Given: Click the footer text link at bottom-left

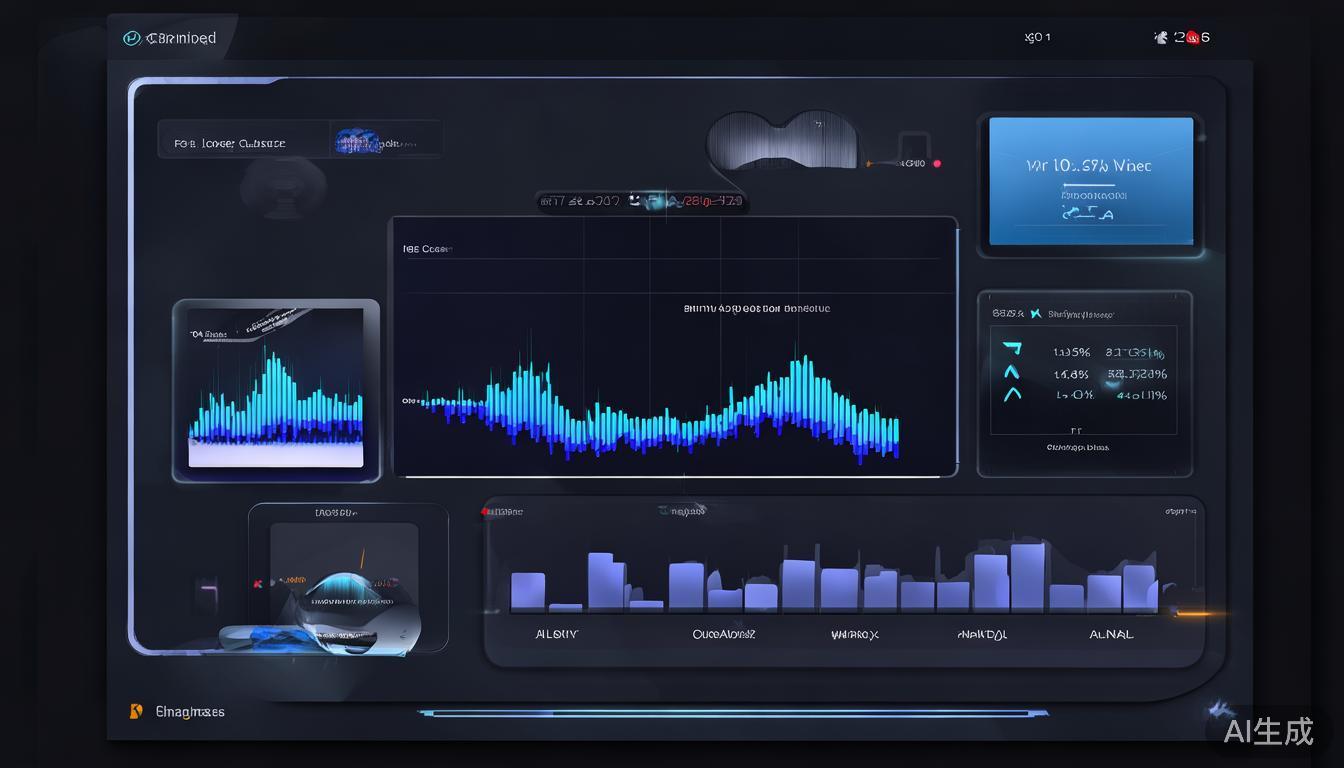Looking at the screenshot, I should pyautogui.click(x=190, y=712).
